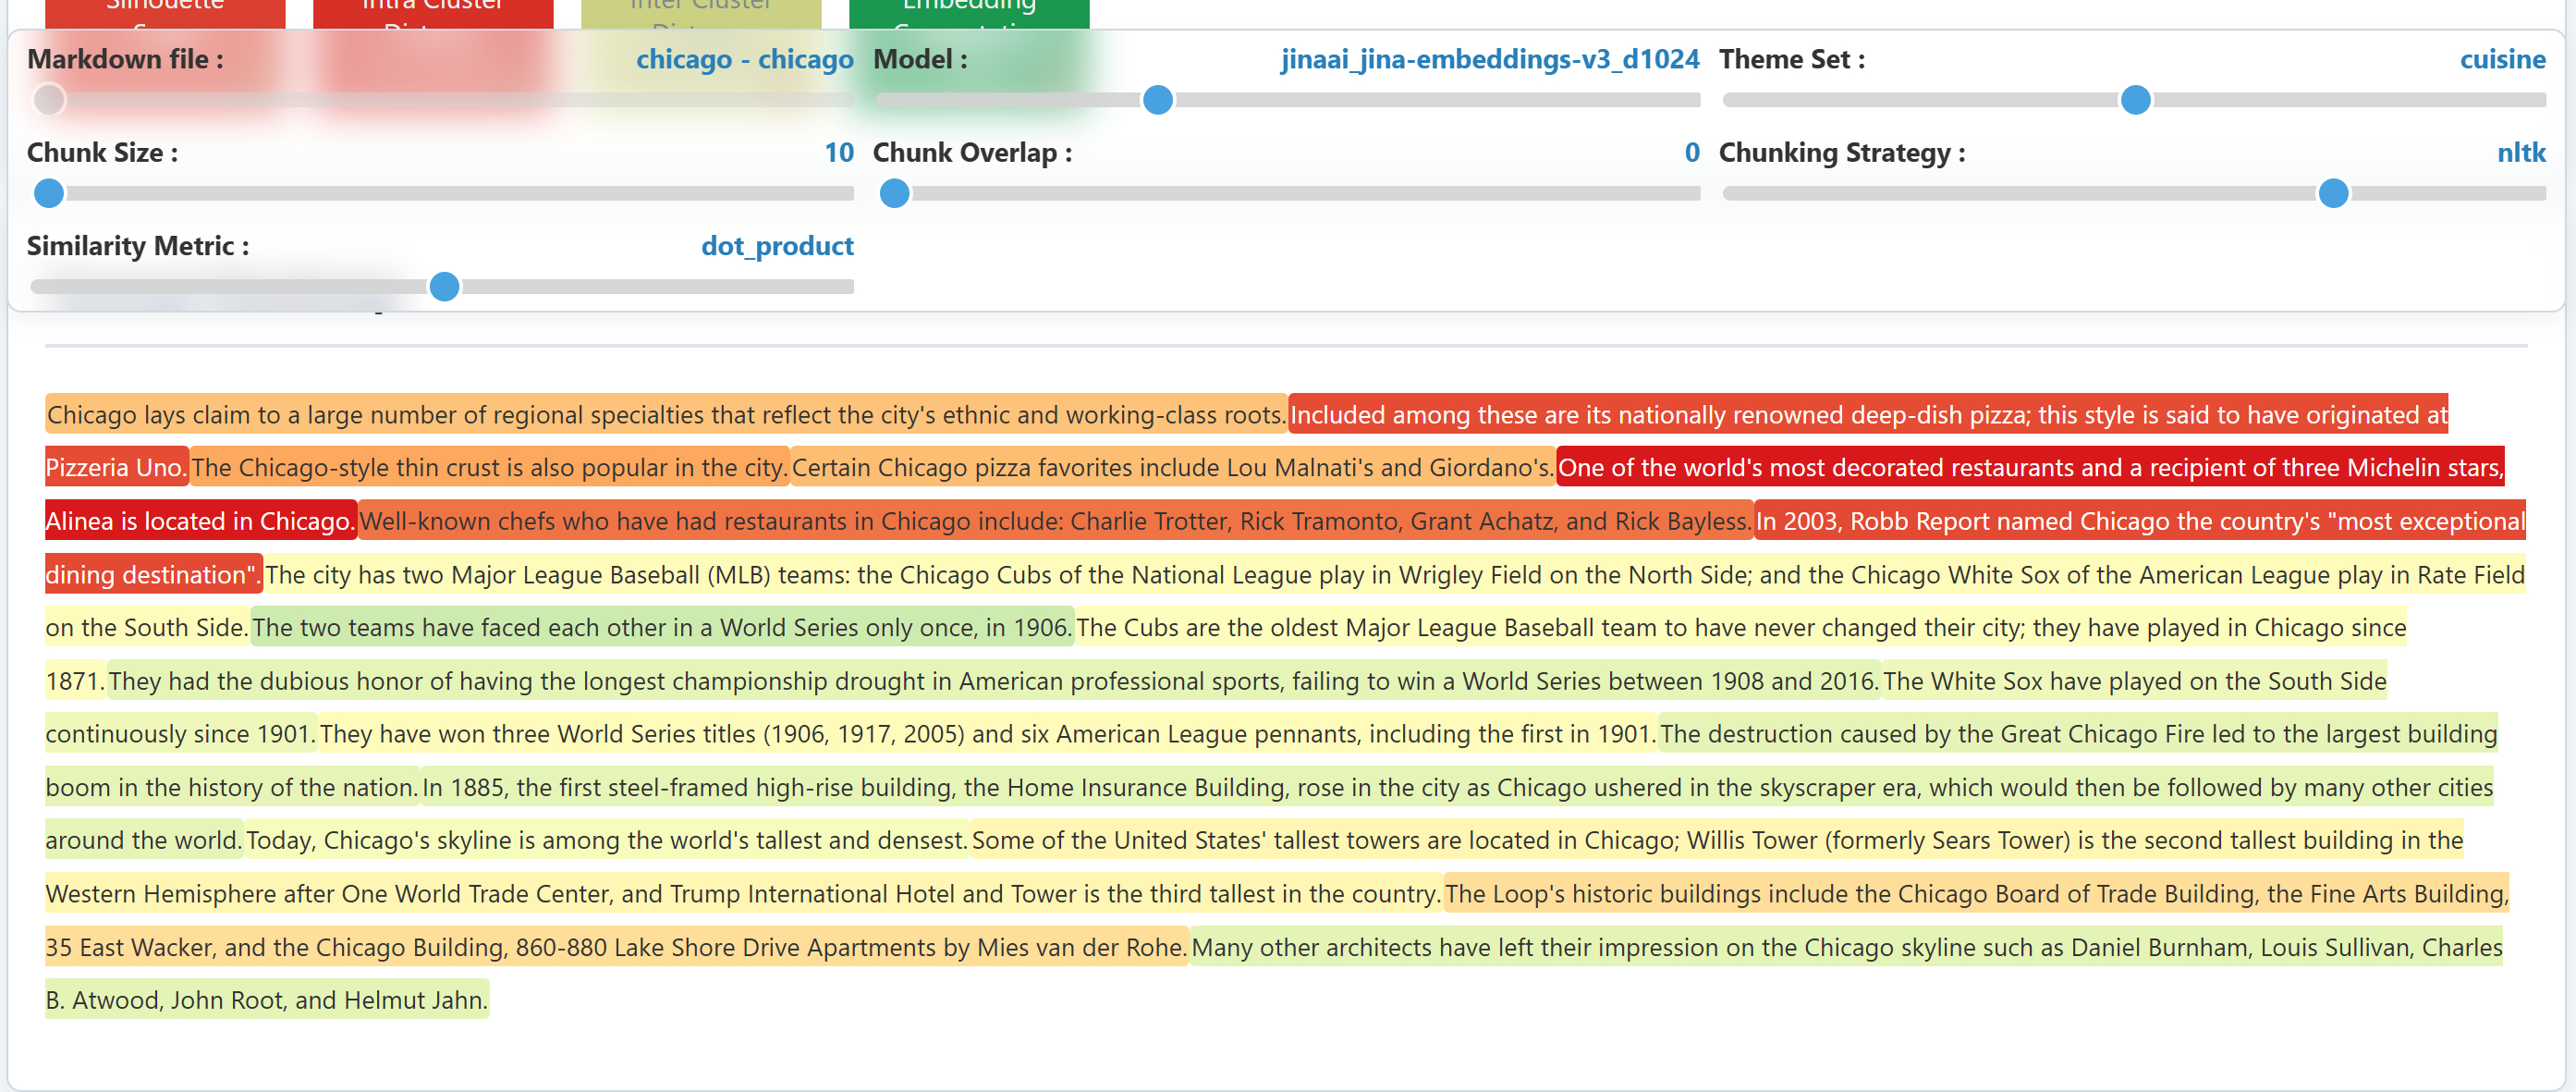Select the Michelin stars sentence chunk
Image resolution: width=2576 pixels, height=1092 pixels.
tap(2030, 468)
